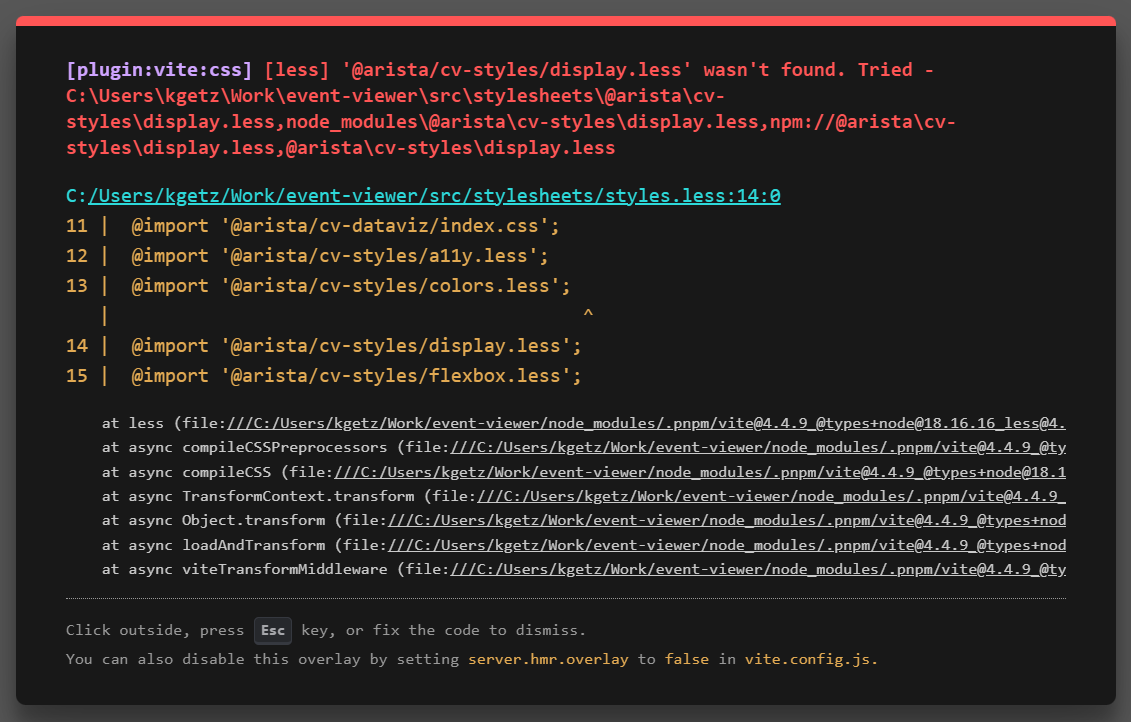Click the highlighted false value text
The image size is (1131, 722).
tap(687, 658)
